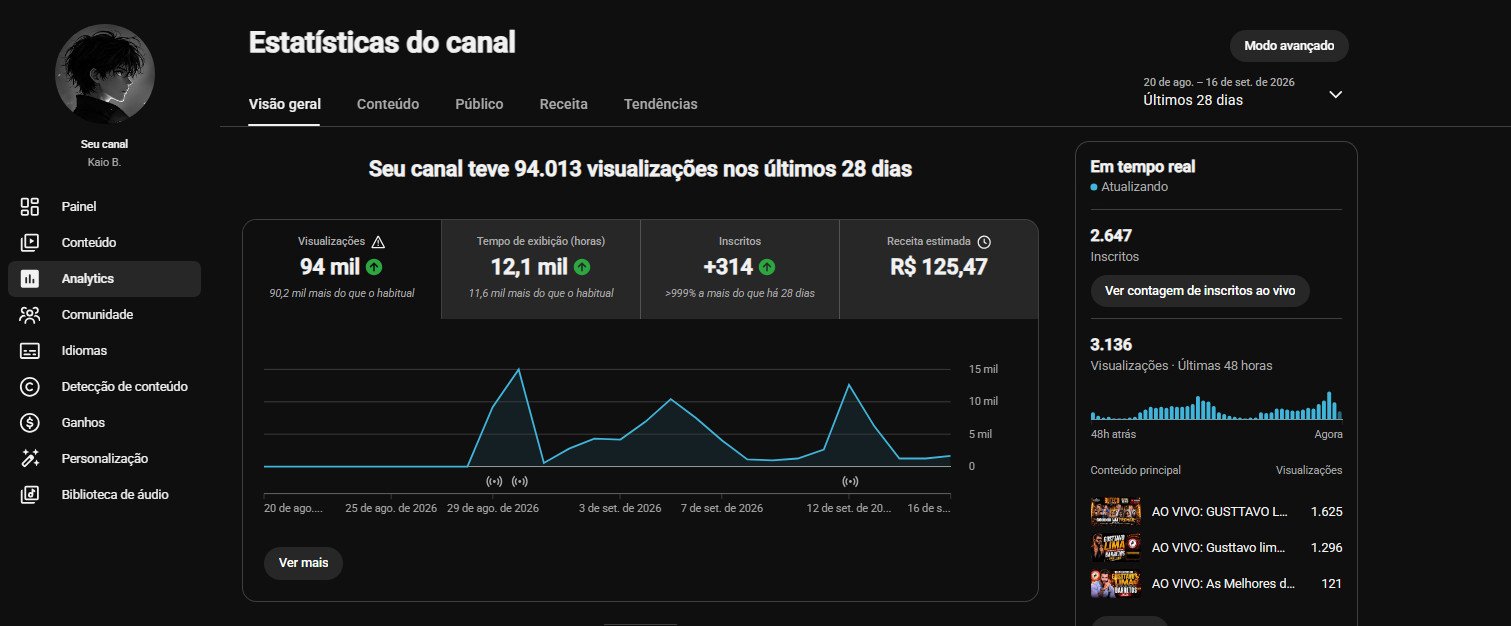The height and width of the screenshot is (626, 1511).
Task: Click Ver contagem de inscritos ao vivo
Action: coord(1200,291)
